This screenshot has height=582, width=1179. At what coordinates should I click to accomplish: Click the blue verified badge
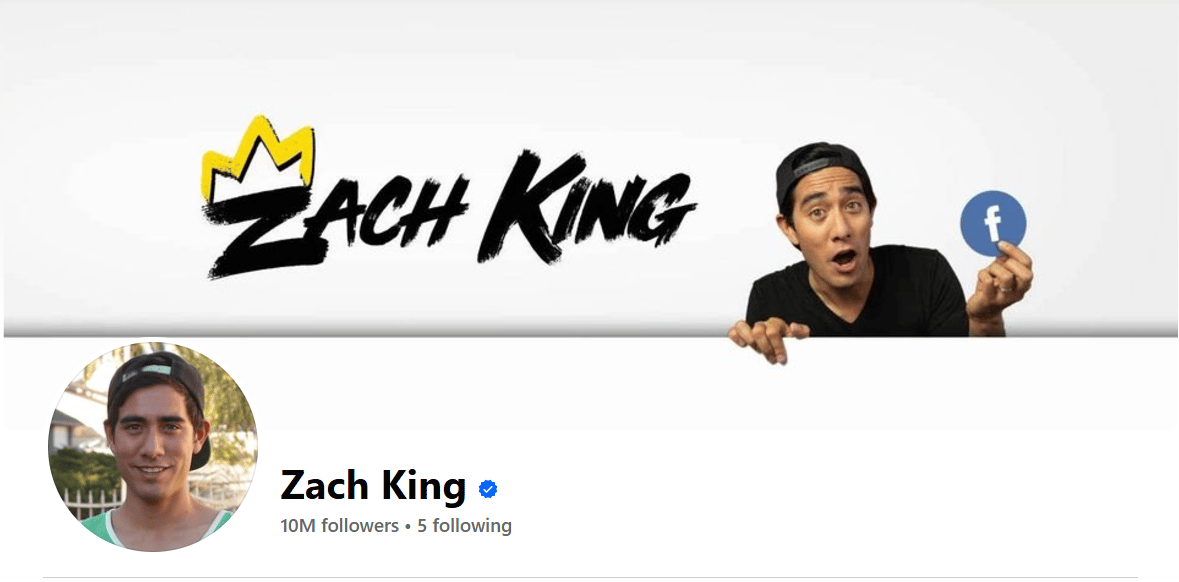[488, 490]
